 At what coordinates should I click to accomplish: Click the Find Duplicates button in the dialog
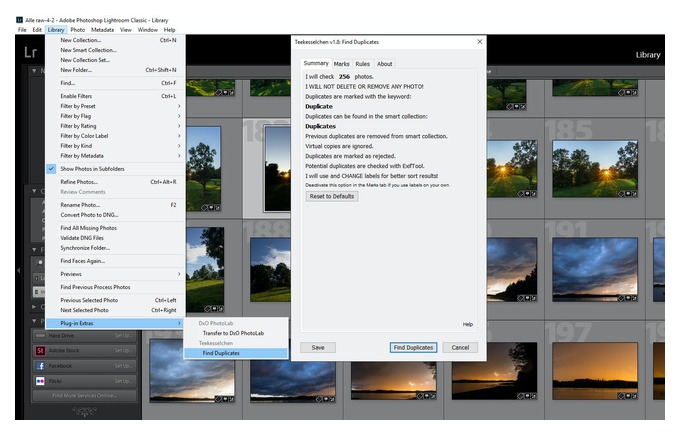point(413,347)
